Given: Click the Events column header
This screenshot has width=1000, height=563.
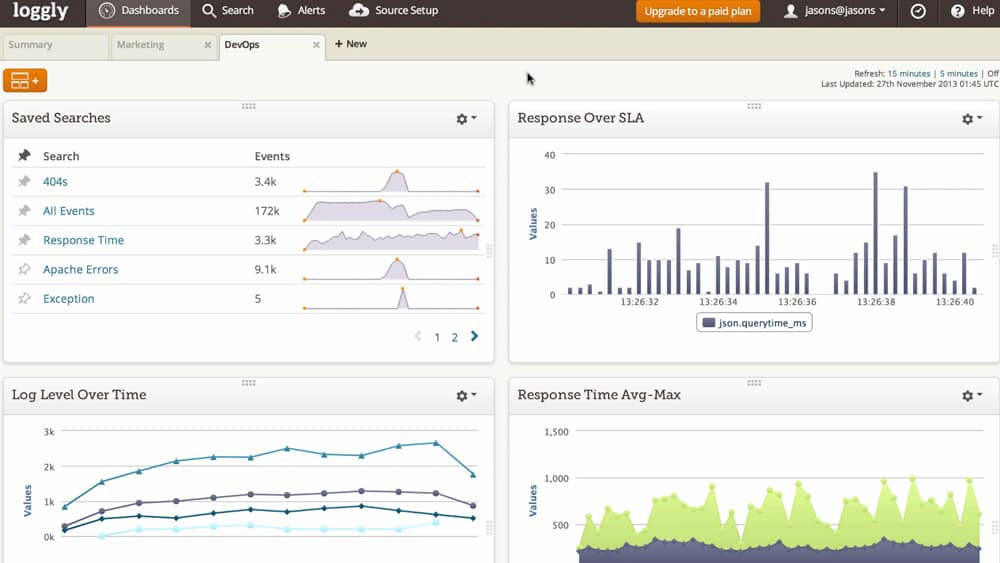Looking at the screenshot, I should [x=272, y=156].
